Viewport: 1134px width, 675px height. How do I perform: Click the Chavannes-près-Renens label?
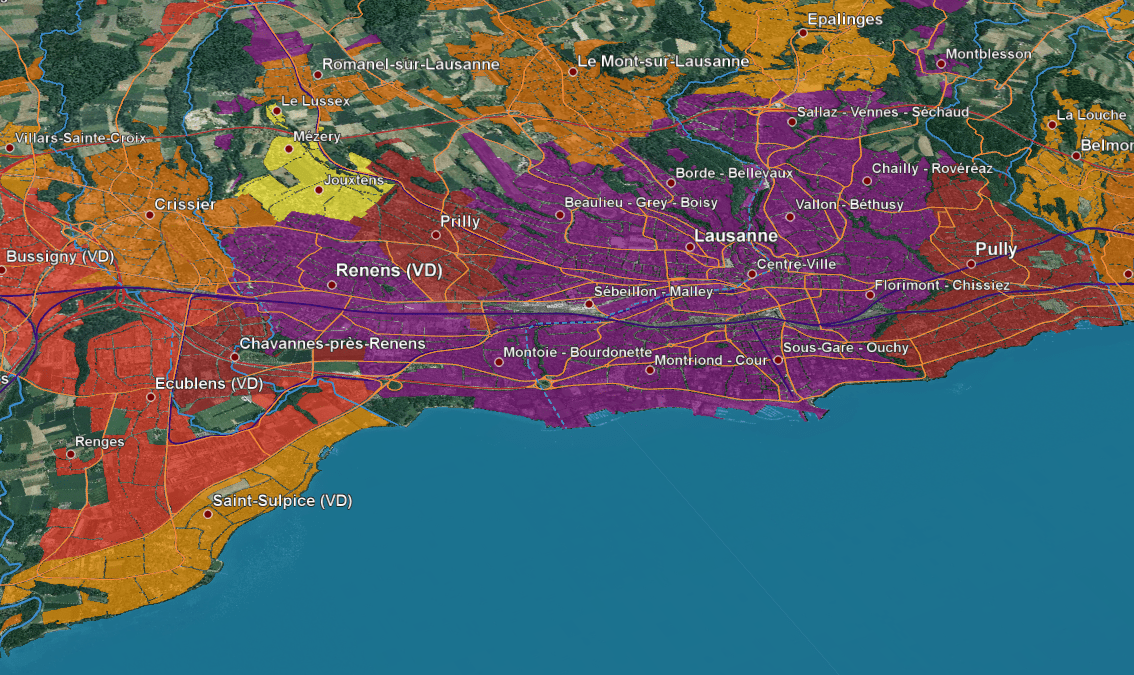[332, 343]
